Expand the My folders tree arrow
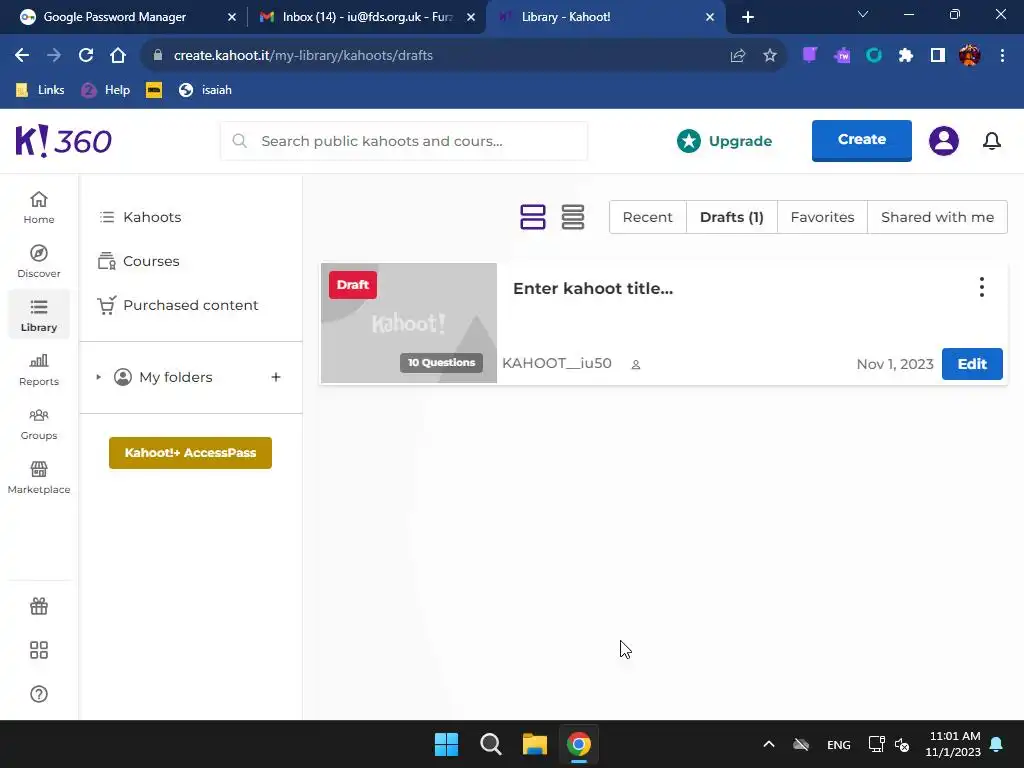 pos(98,377)
